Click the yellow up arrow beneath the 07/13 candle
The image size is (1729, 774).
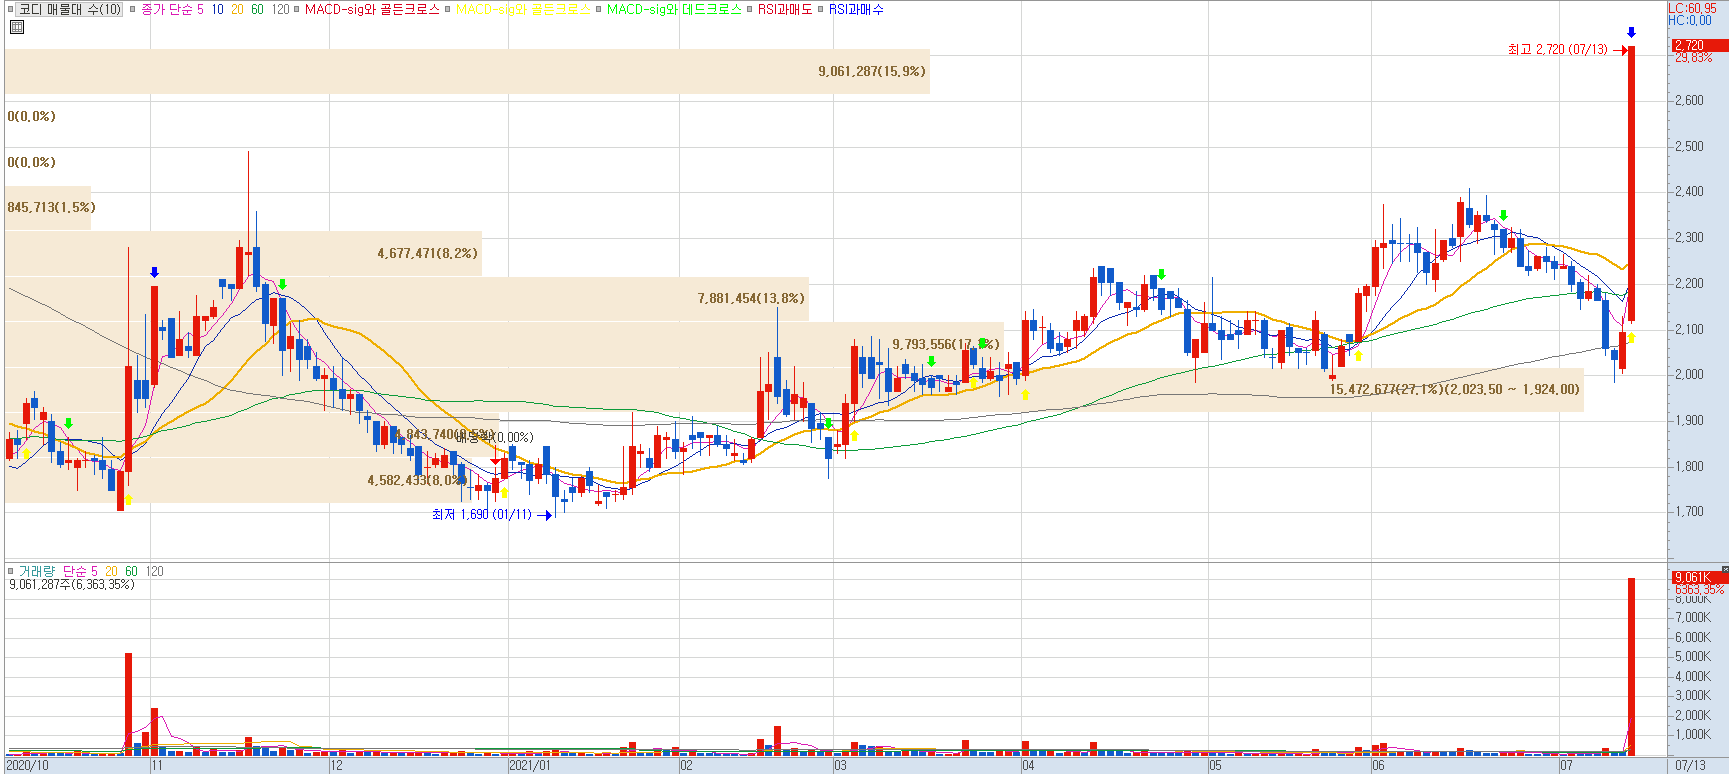coord(1631,338)
